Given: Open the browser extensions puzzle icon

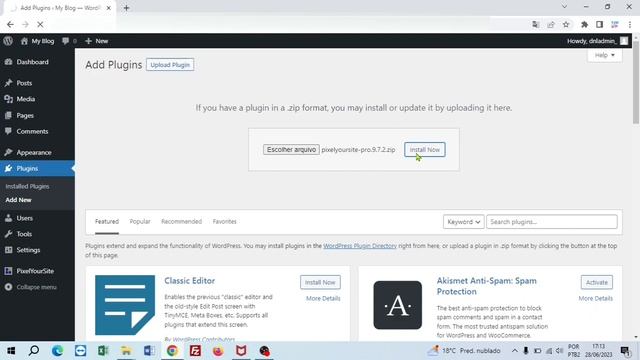Looking at the screenshot, I should tap(584, 24).
